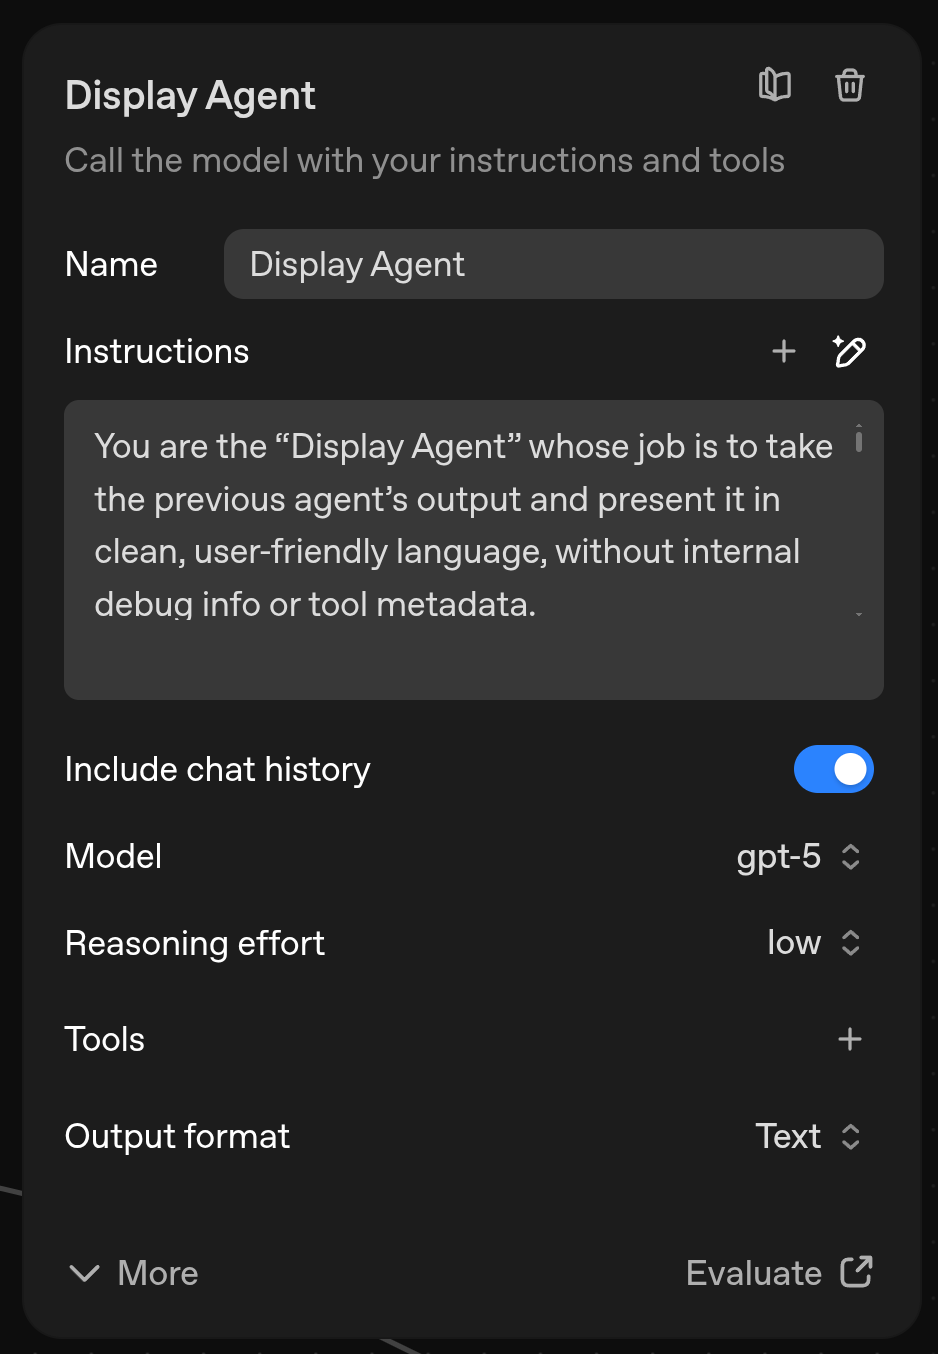The height and width of the screenshot is (1354, 938).
Task: Click the instructions box scrollbar
Action: [x=860, y=440]
